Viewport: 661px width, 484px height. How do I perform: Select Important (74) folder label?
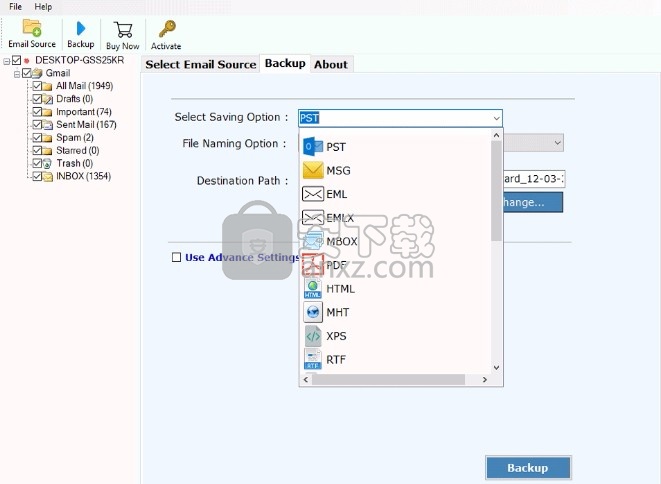[84, 112]
